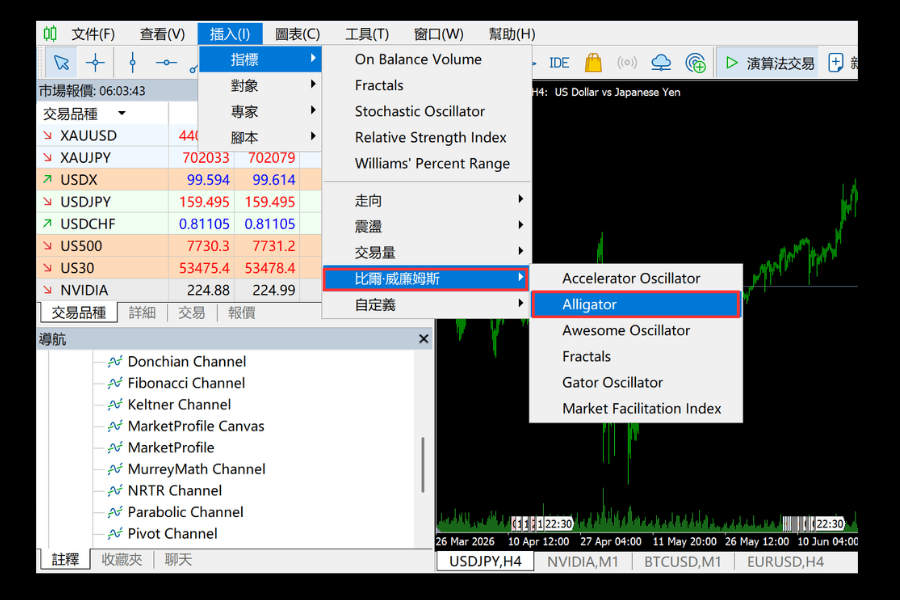Click the navigator panel vertical scrollbar
This screenshot has height=600, width=900.
[x=423, y=465]
